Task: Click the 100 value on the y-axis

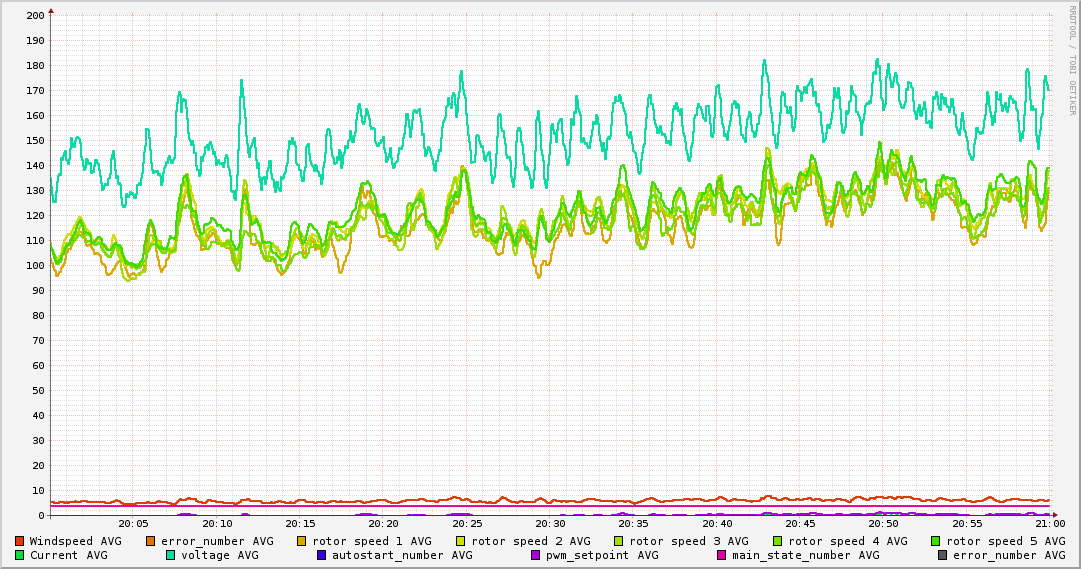Action: (35, 266)
